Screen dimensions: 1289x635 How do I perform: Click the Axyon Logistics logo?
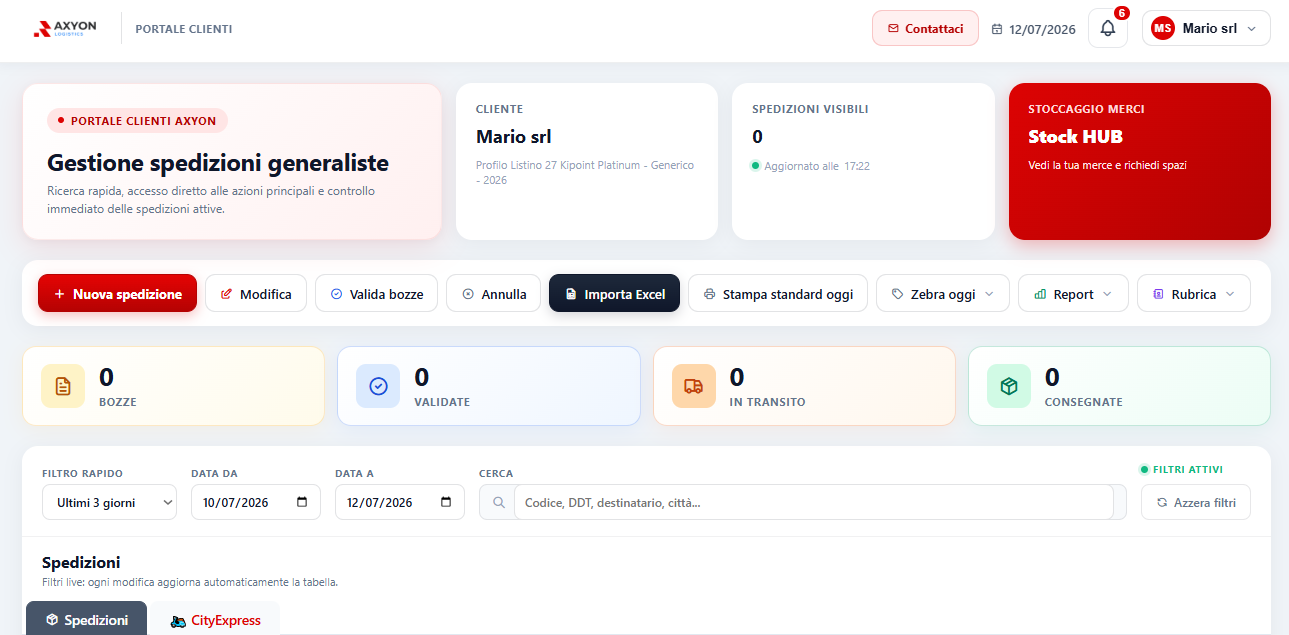(65, 29)
